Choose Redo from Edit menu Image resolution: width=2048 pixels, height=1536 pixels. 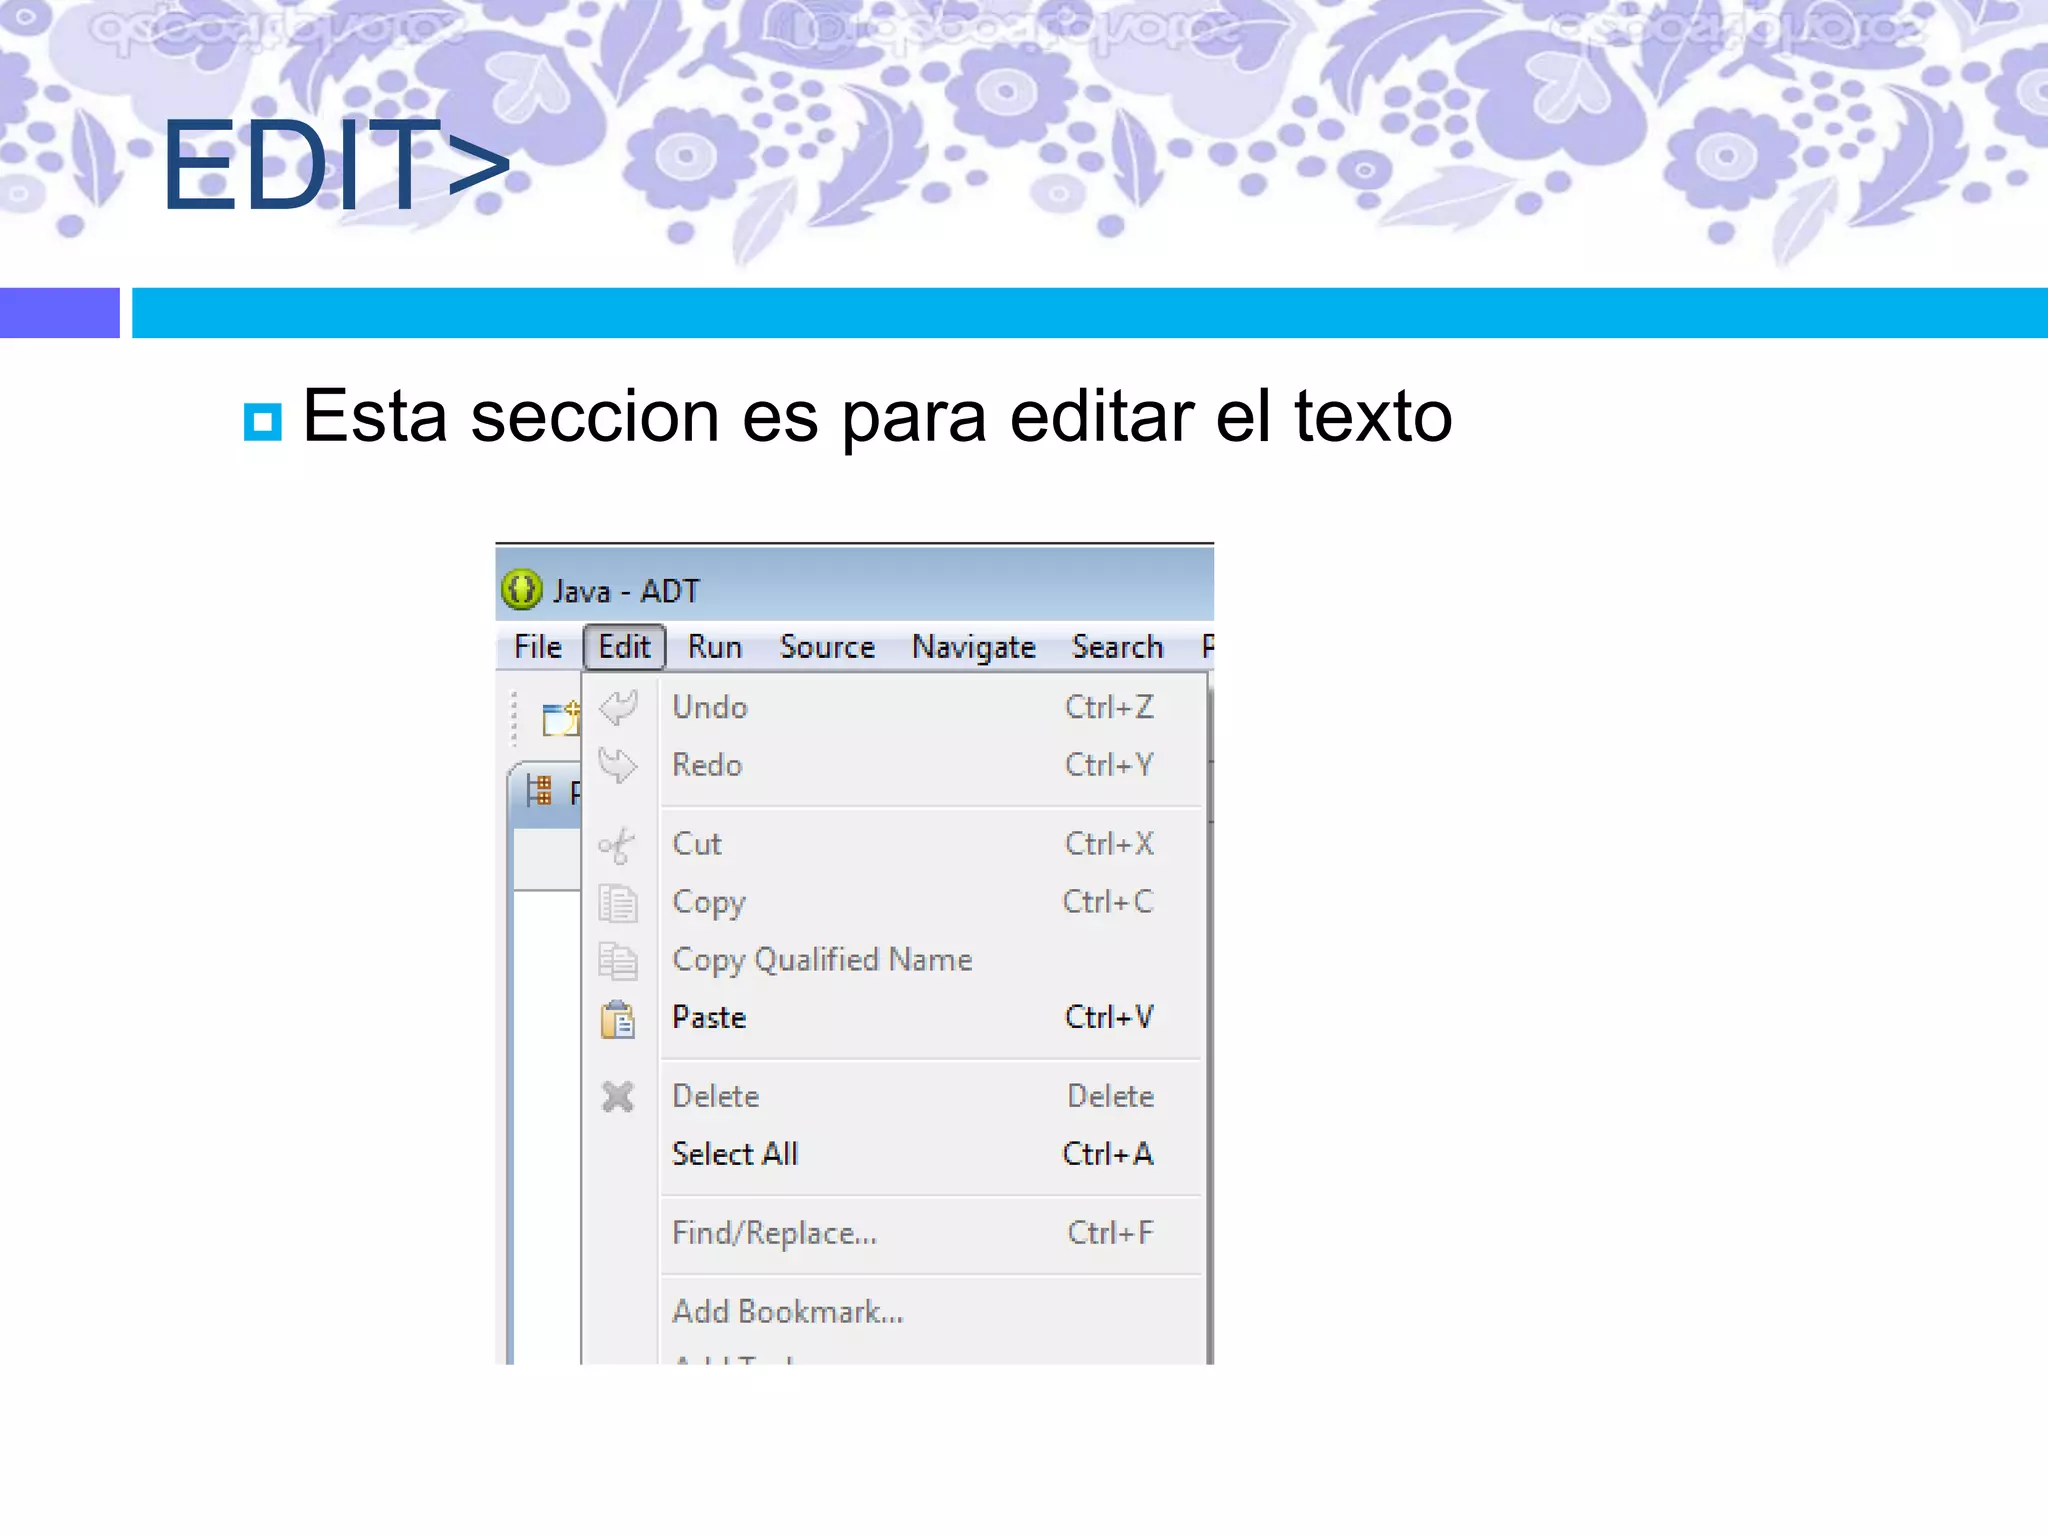pos(894,766)
